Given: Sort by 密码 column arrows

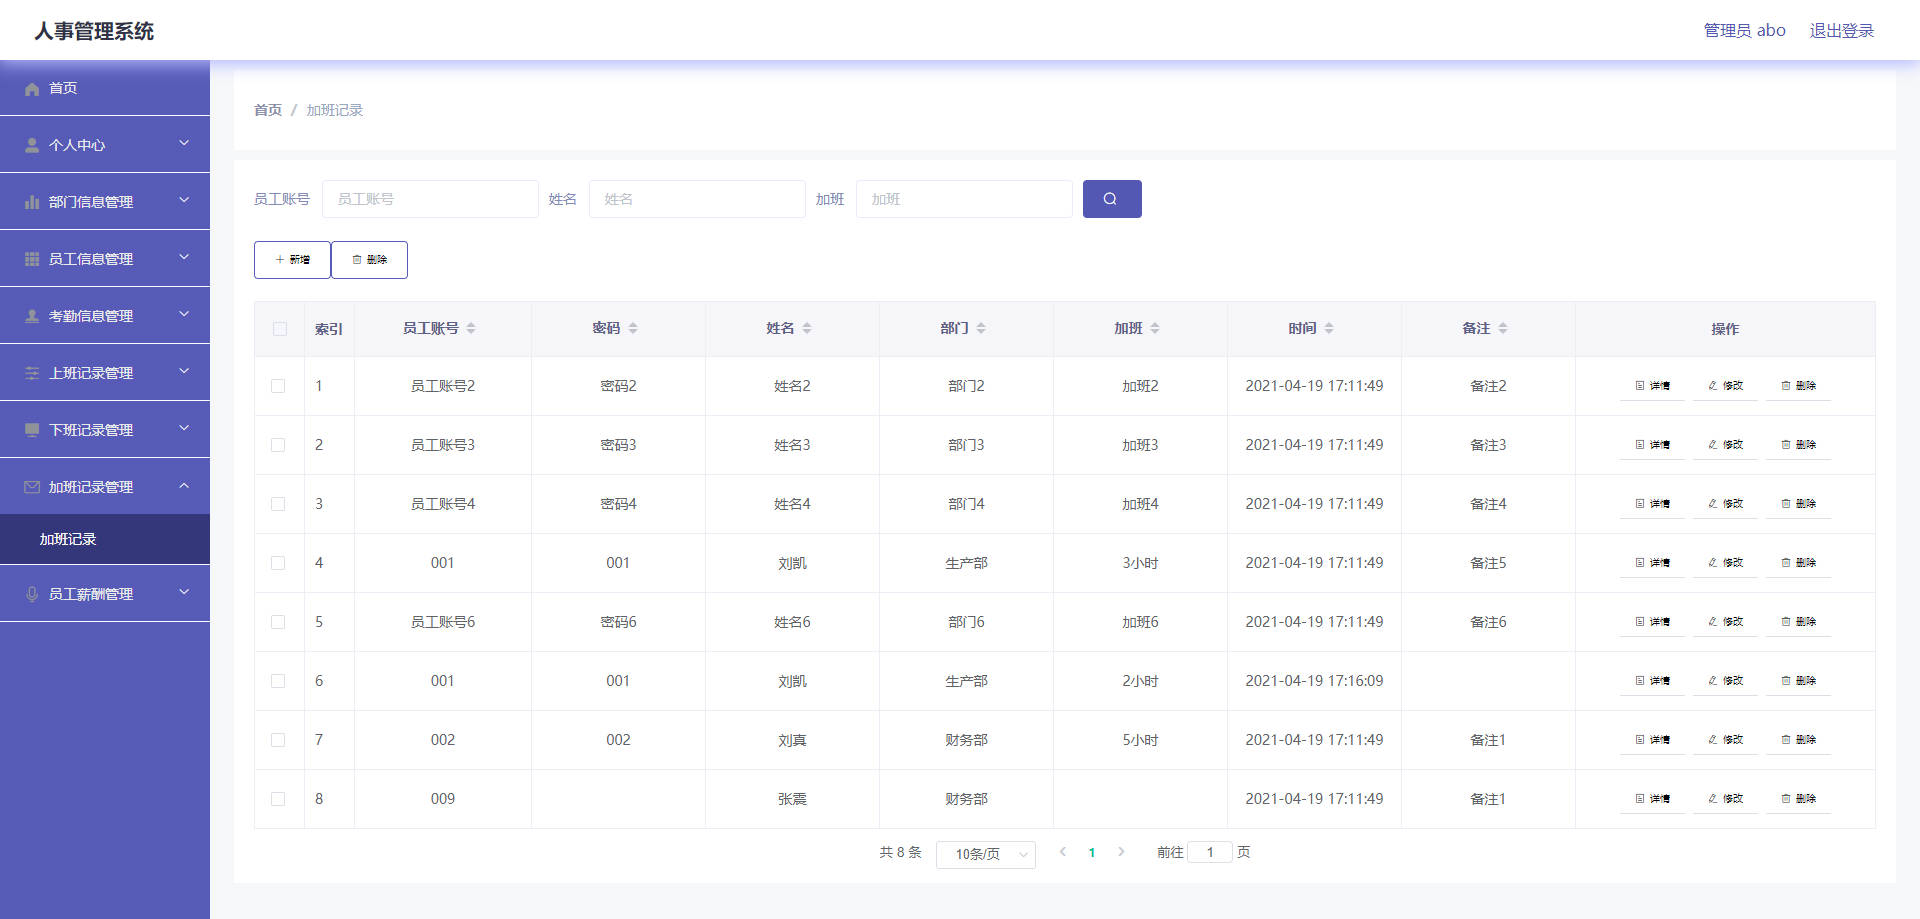Looking at the screenshot, I should (x=633, y=328).
